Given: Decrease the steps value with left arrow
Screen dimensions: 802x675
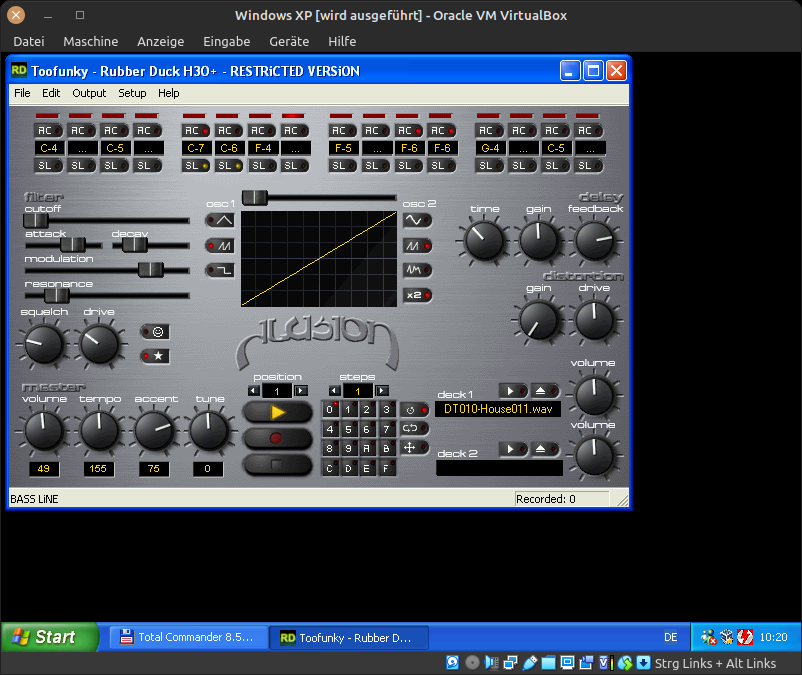Looking at the screenshot, I should [336, 391].
